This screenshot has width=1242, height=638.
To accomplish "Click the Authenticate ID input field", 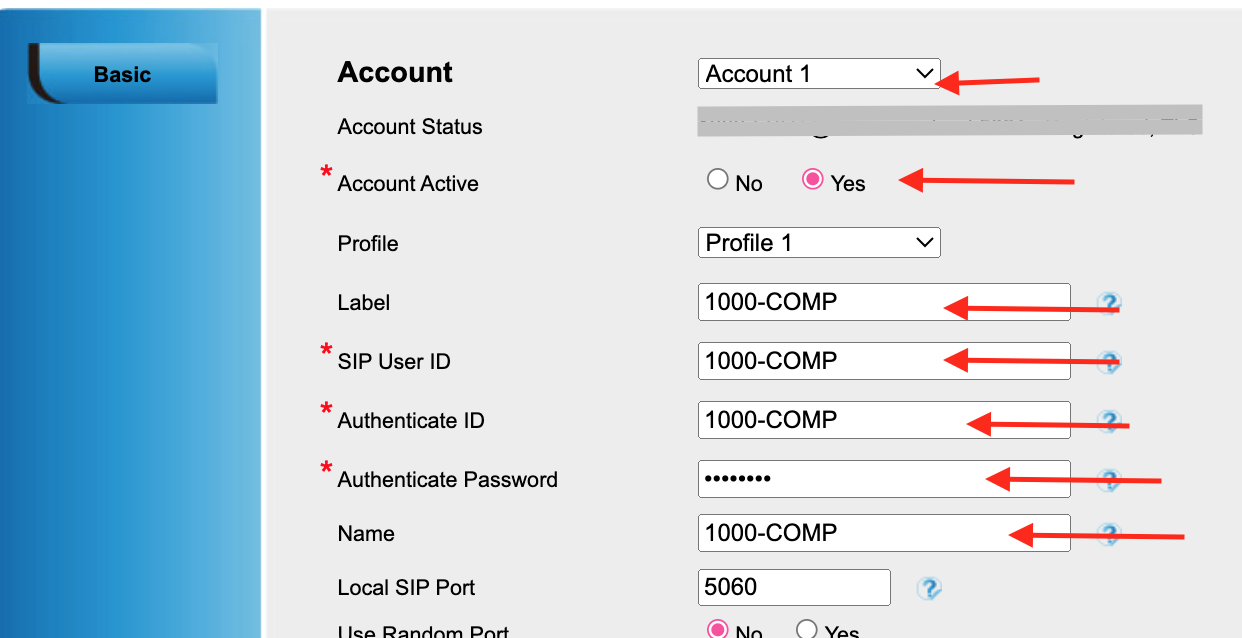I will point(880,419).
